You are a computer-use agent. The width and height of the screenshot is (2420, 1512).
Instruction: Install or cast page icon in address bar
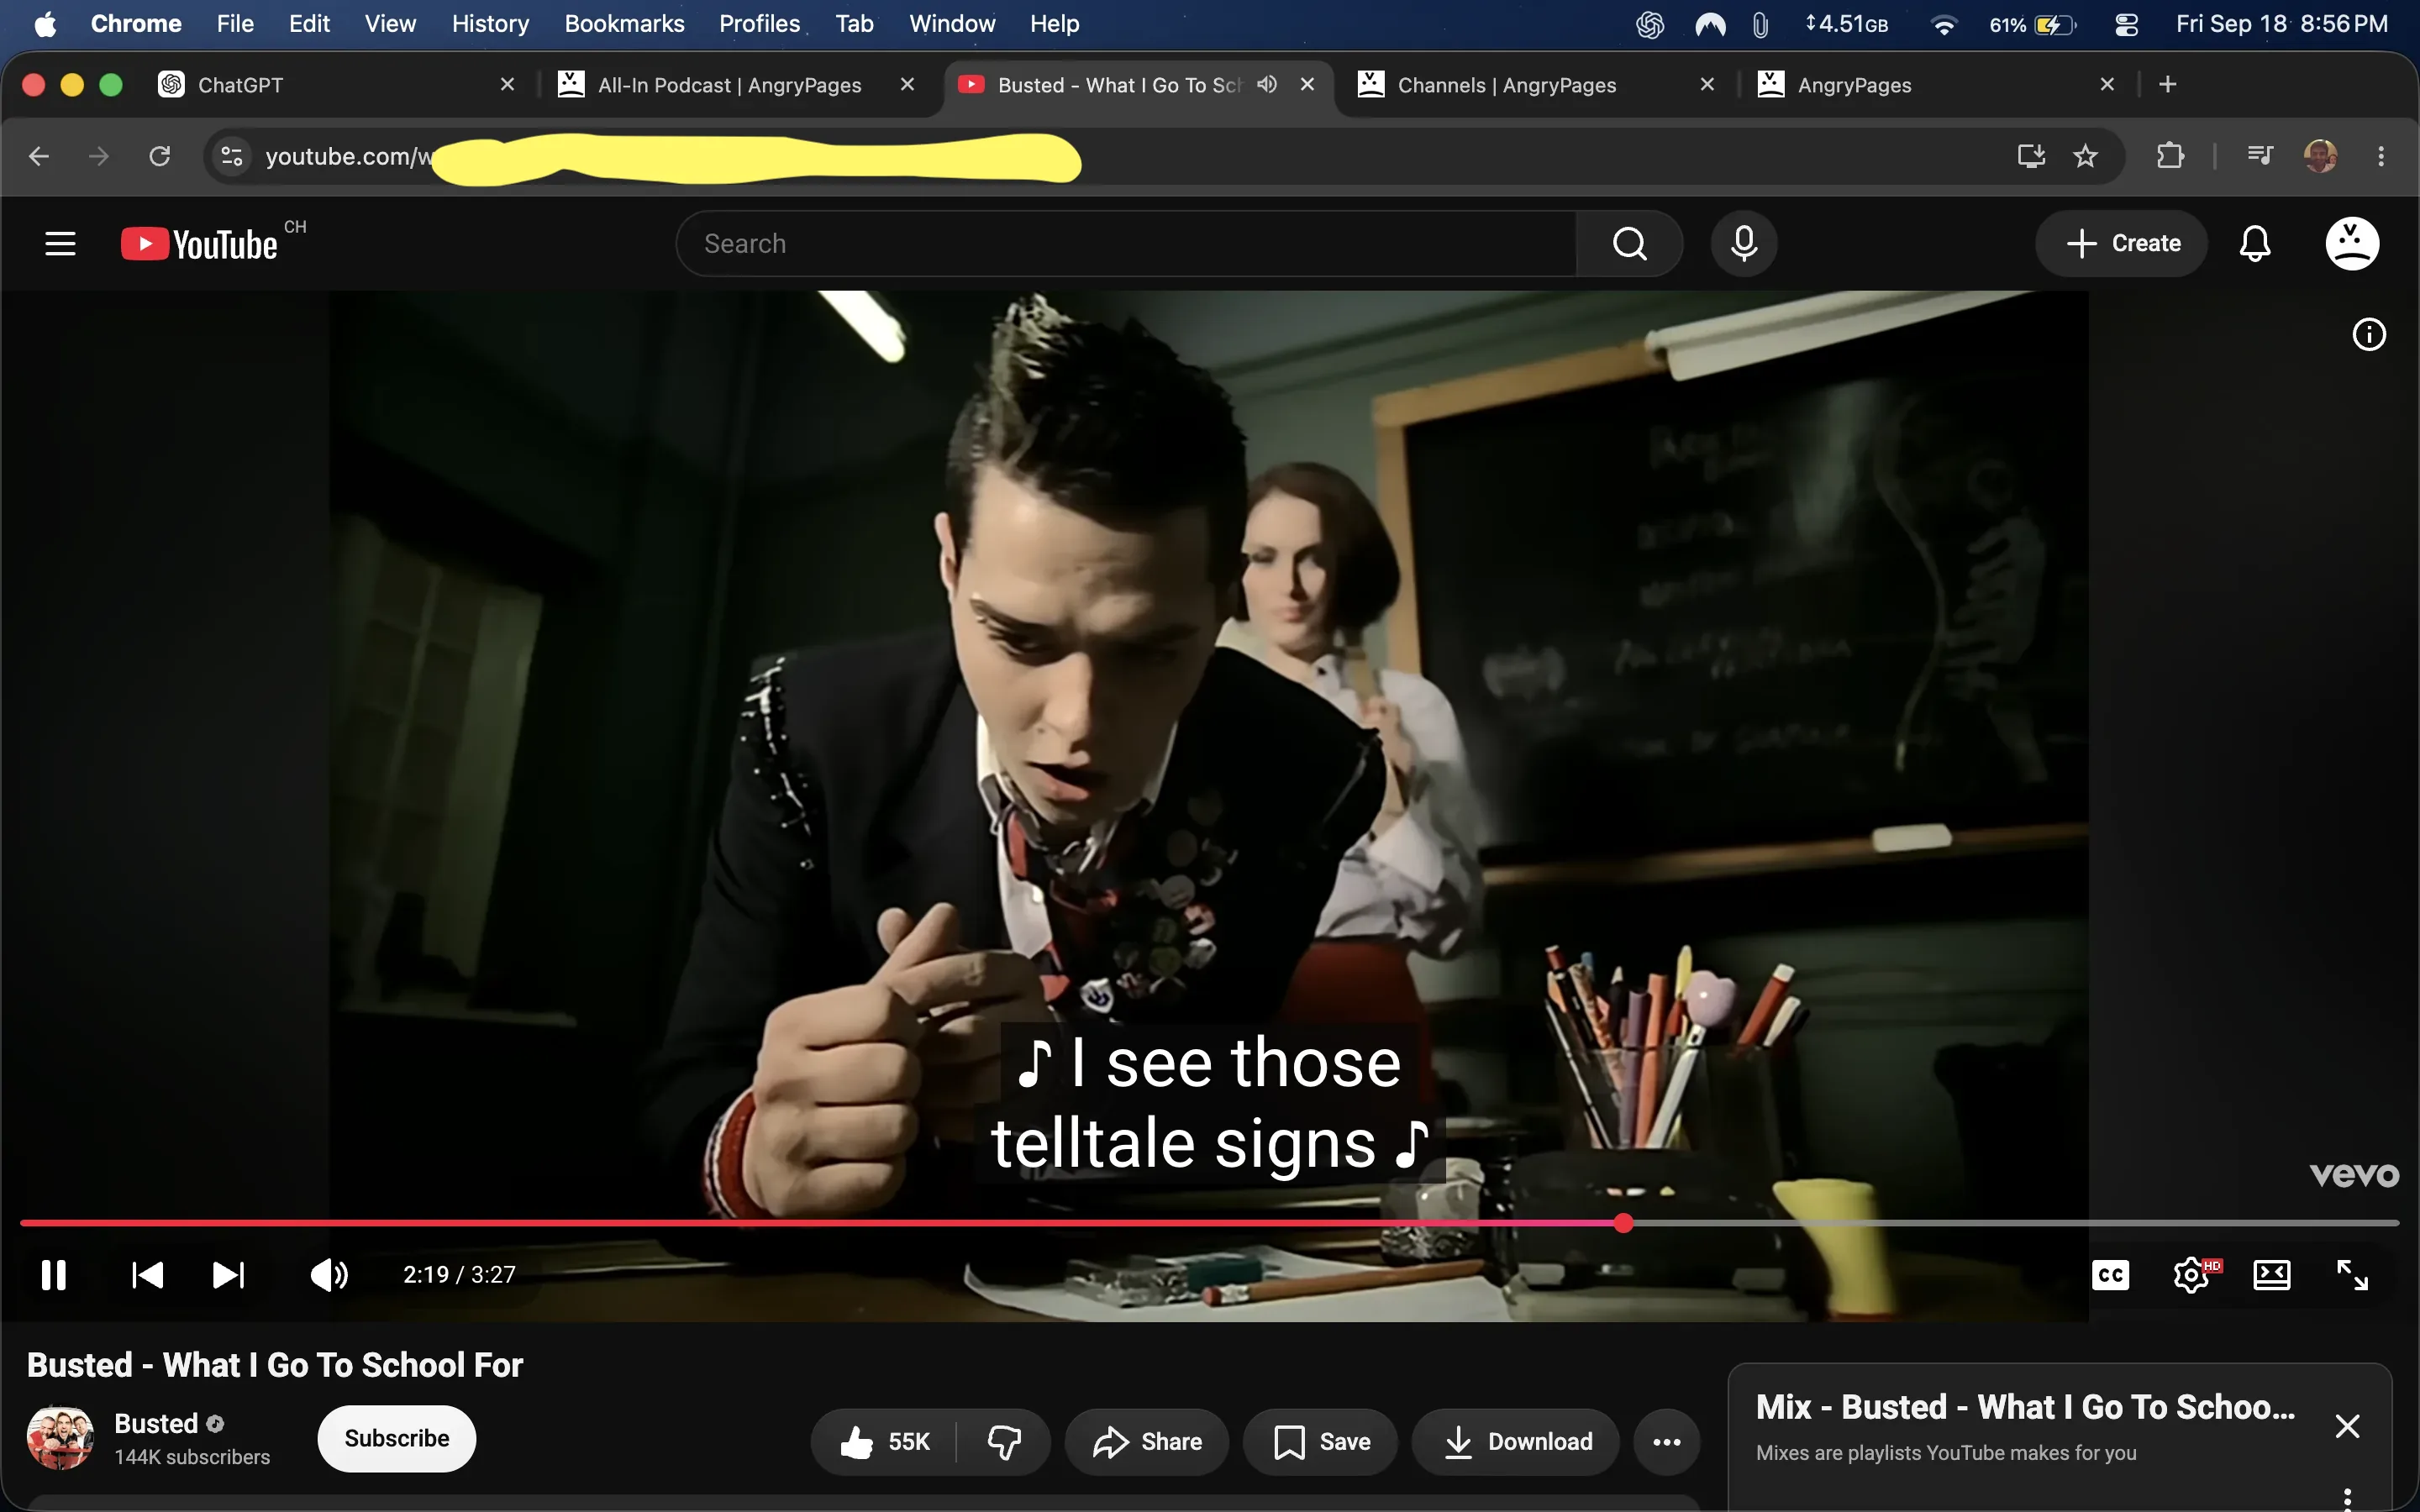pos(2031,156)
